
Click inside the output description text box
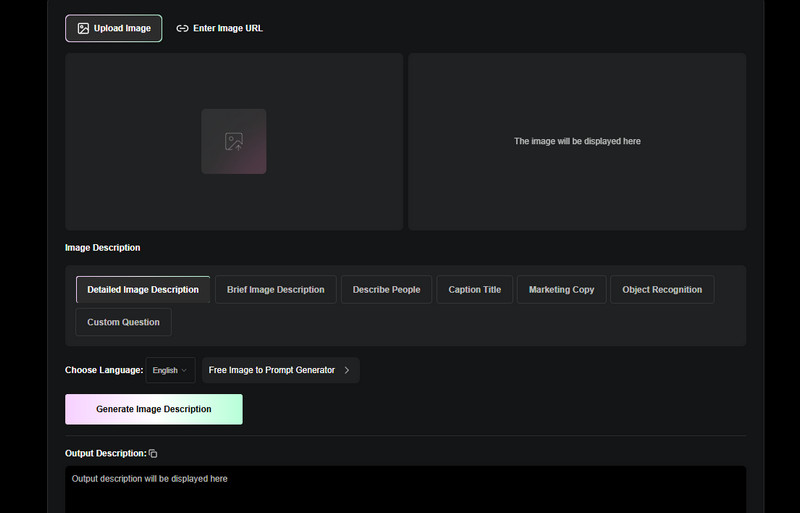coord(405,490)
